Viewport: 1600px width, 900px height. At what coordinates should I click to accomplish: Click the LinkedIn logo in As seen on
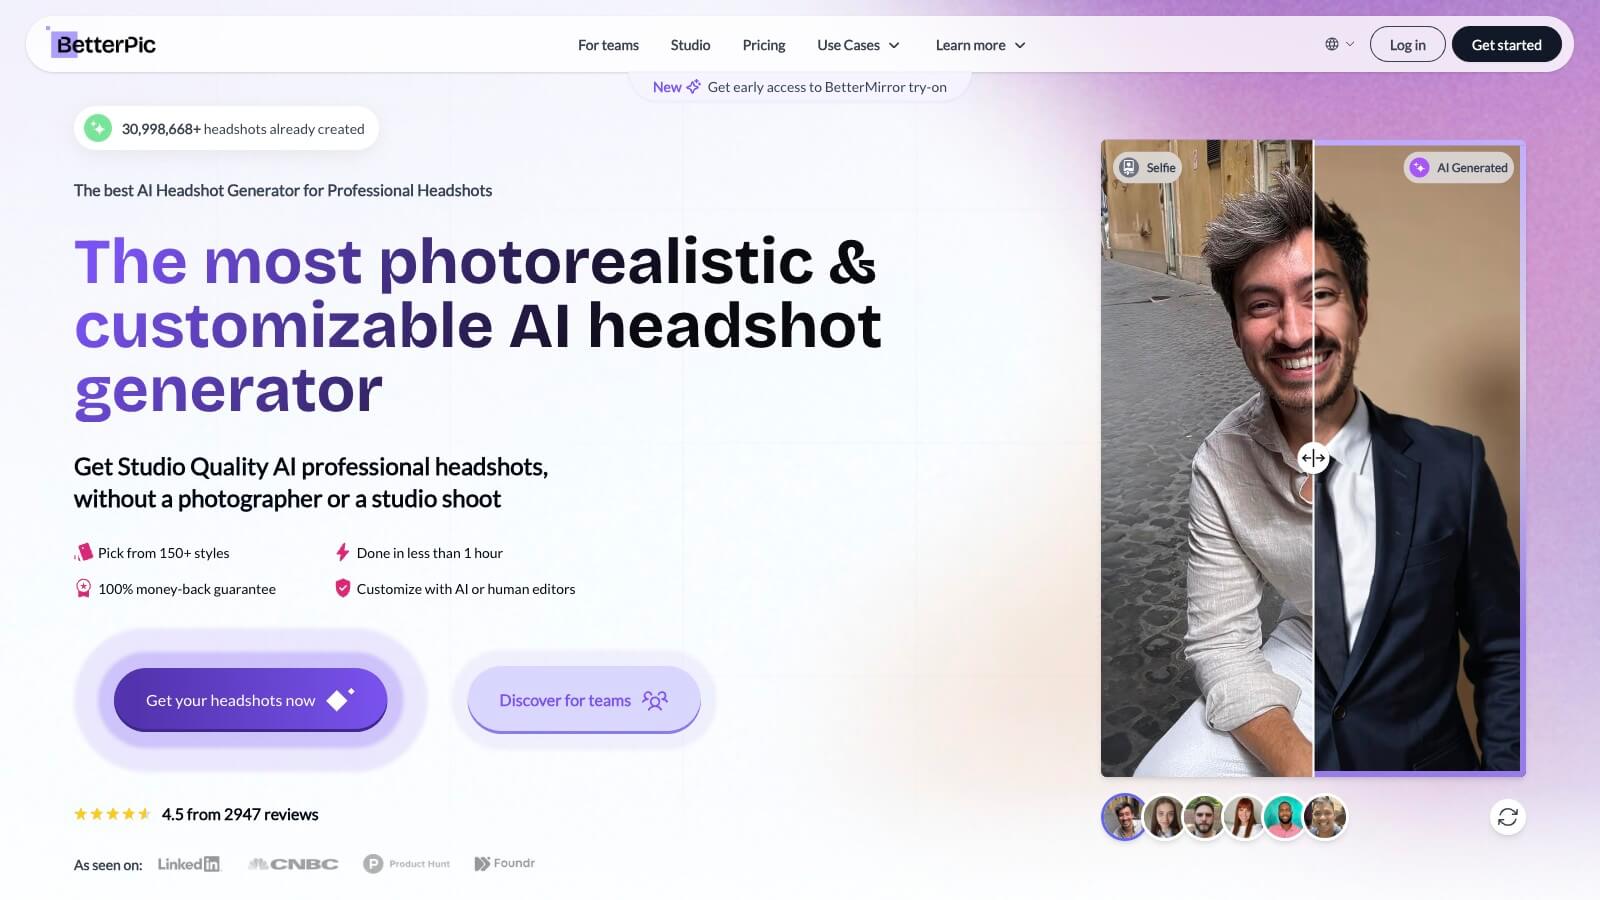tap(188, 864)
